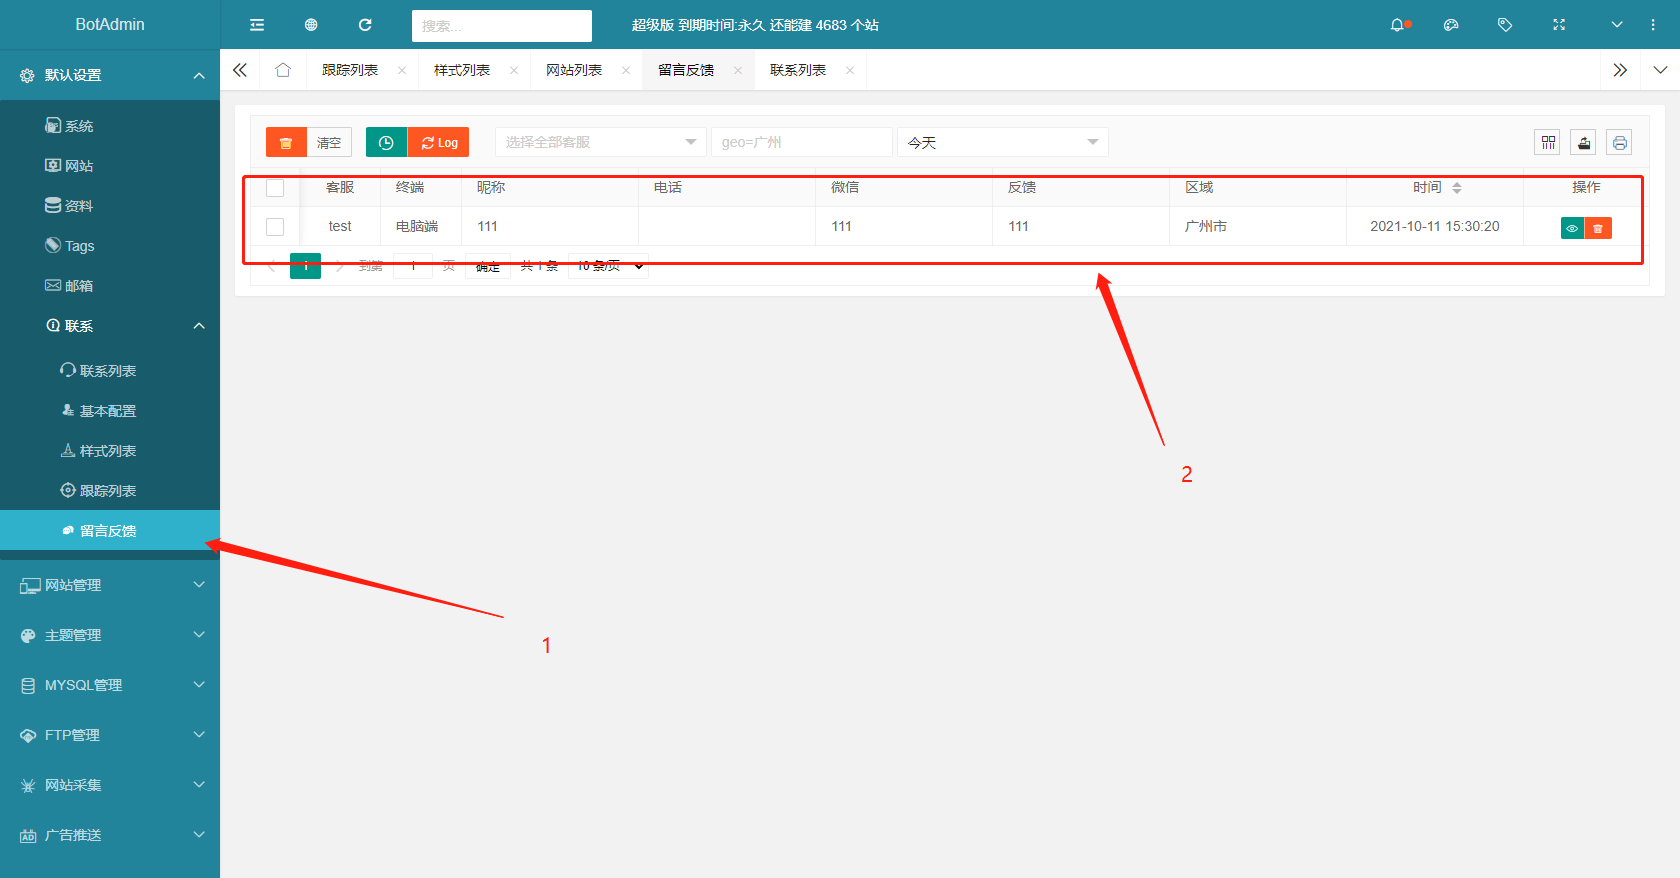This screenshot has height=878, width=1680.
Task: Open 联系列表 in the sidebar
Action: [x=110, y=371]
